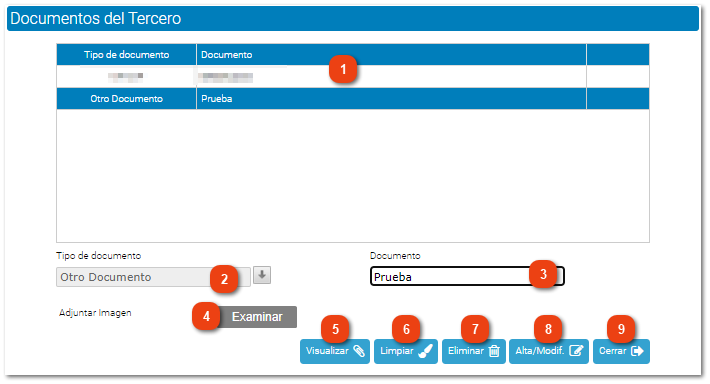Select the blurred first document row
The height and width of the screenshot is (384, 710).
353,77
